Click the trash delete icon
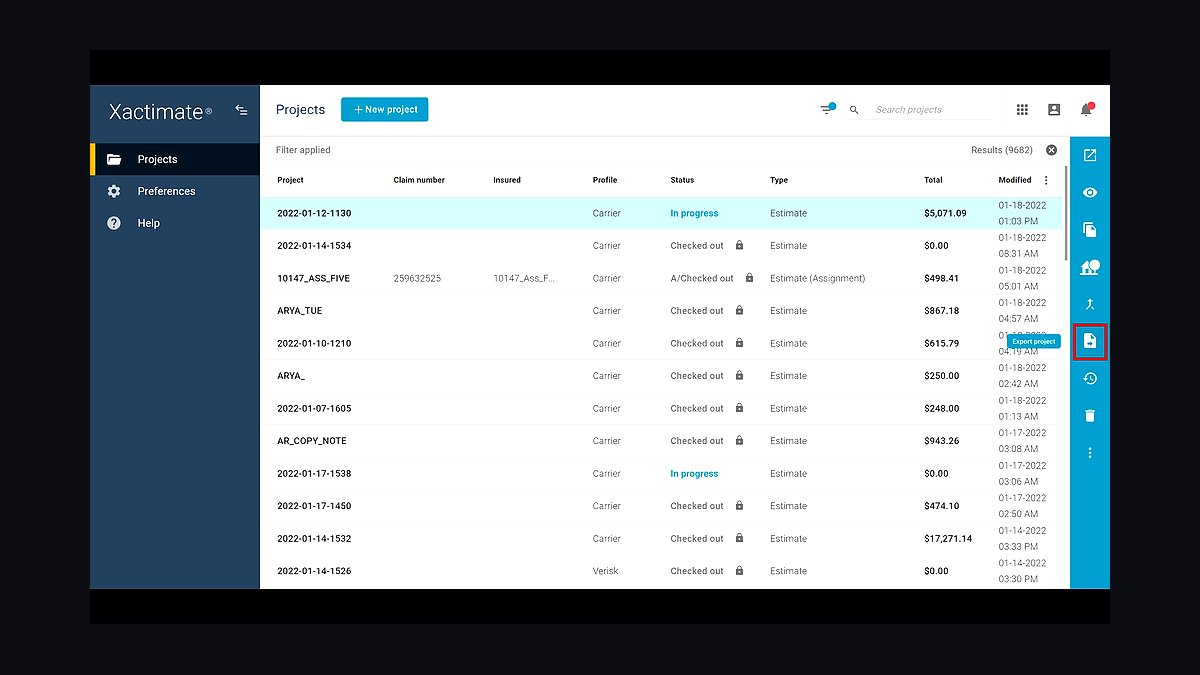This screenshot has width=1200, height=675. tap(1090, 416)
